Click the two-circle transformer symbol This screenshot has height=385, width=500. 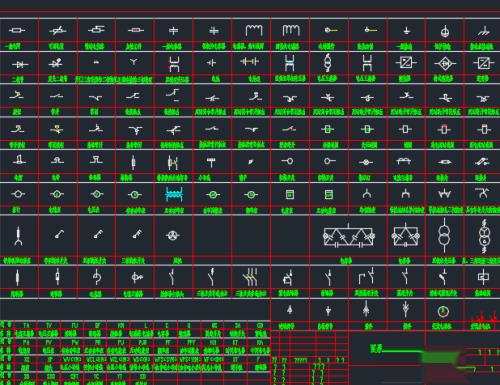[444, 236]
